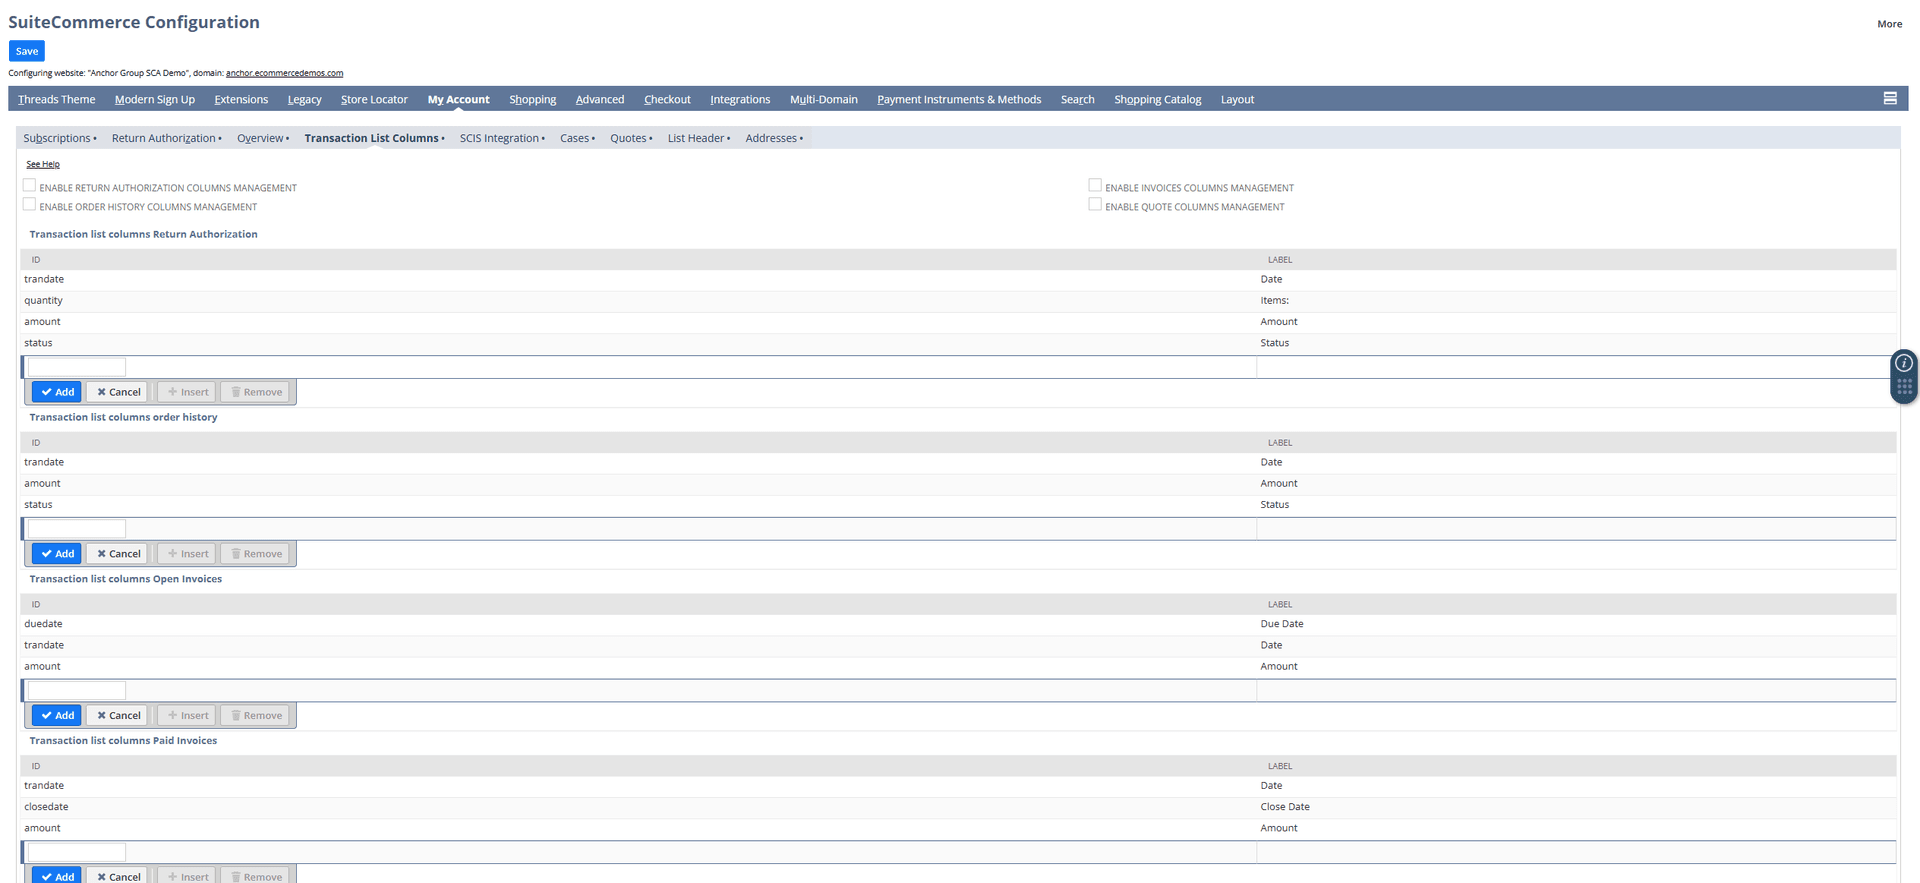Click Cancel under Return Authorization columns
1920x883 pixels.
tap(118, 392)
